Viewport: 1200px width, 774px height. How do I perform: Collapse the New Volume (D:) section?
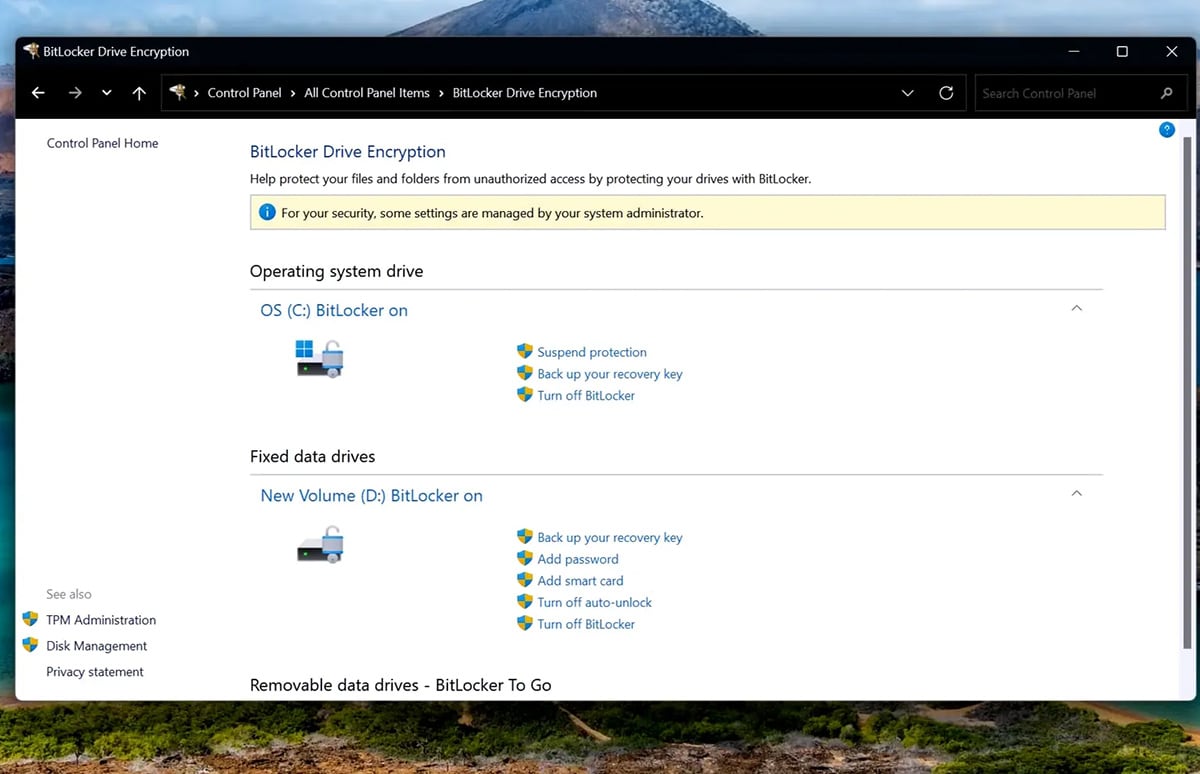tap(1076, 493)
